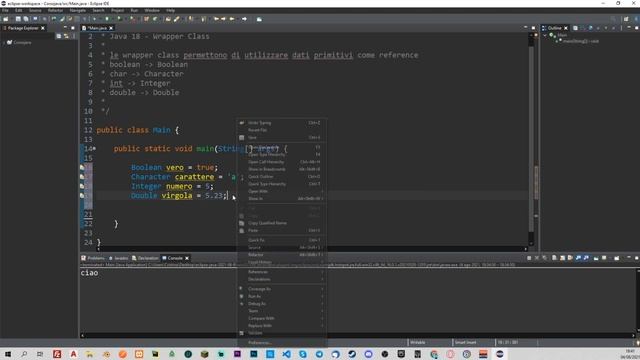
Task: Click the Open Type toolbar icon
Action: tap(168, 19)
